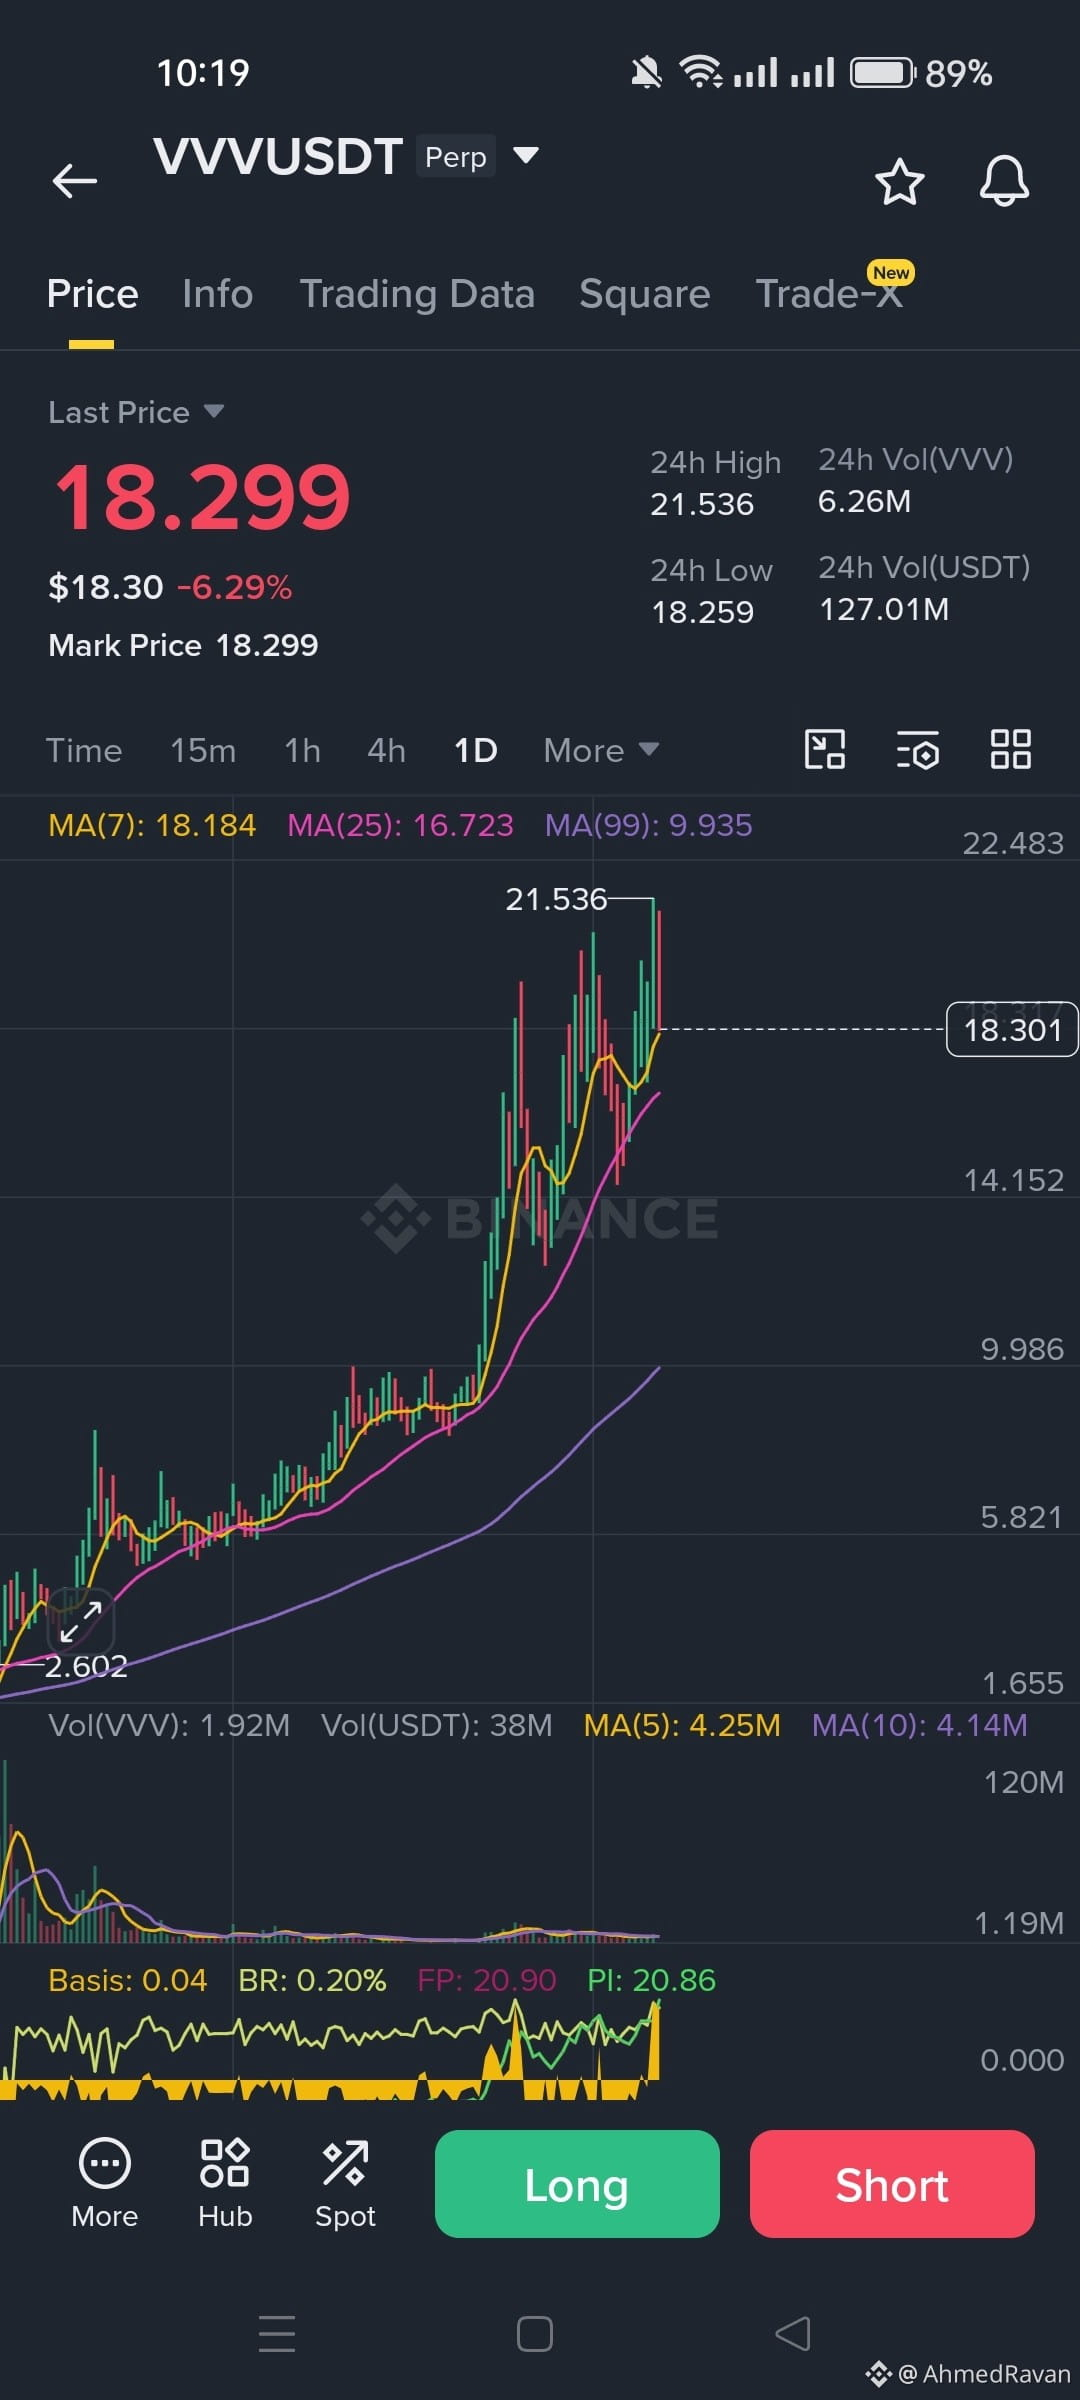Tap the green Long button

pos(577,2184)
